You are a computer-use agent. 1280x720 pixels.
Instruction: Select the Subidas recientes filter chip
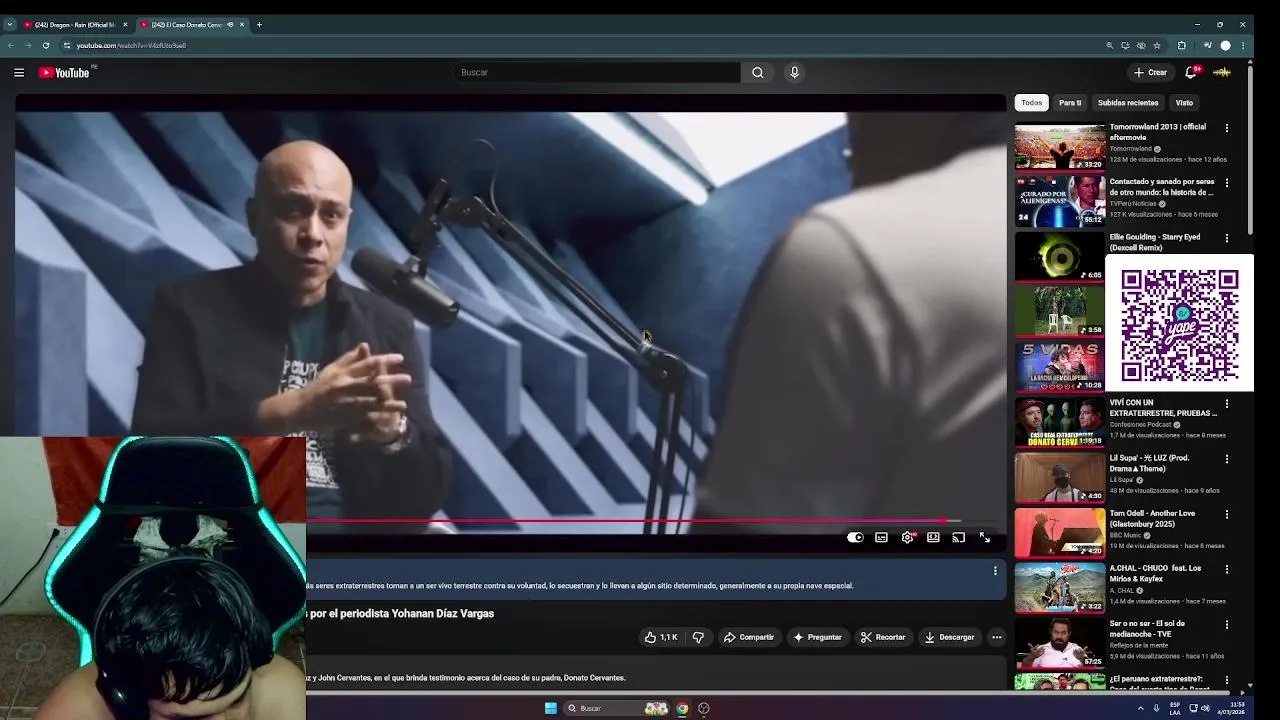tap(1128, 103)
